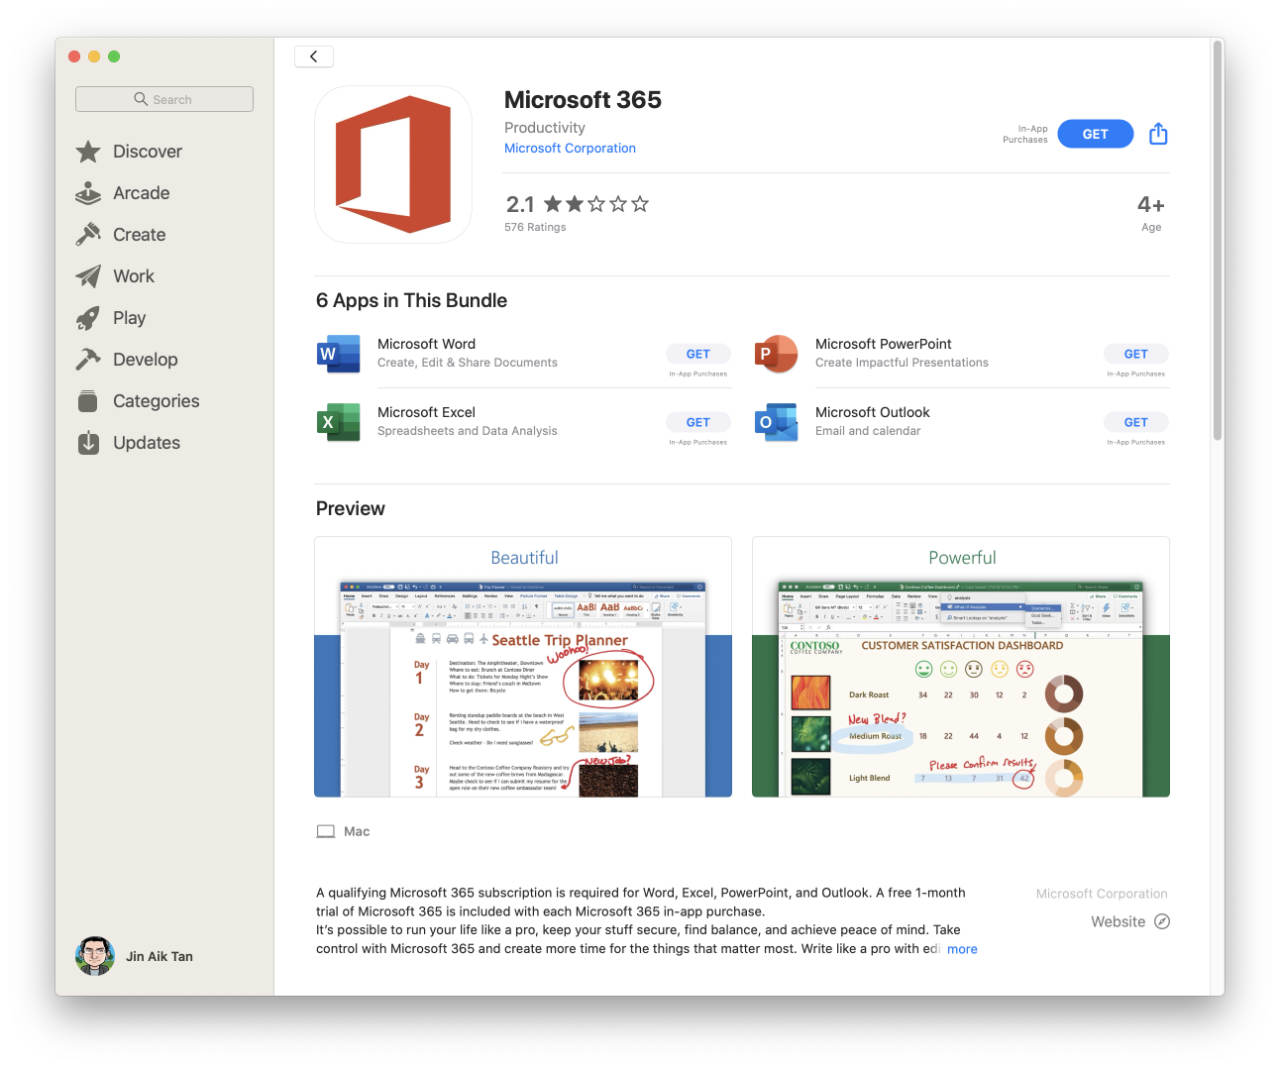Click the "Productivity" category text
This screenshot has height=1069, width=1280.
[545, 128]
